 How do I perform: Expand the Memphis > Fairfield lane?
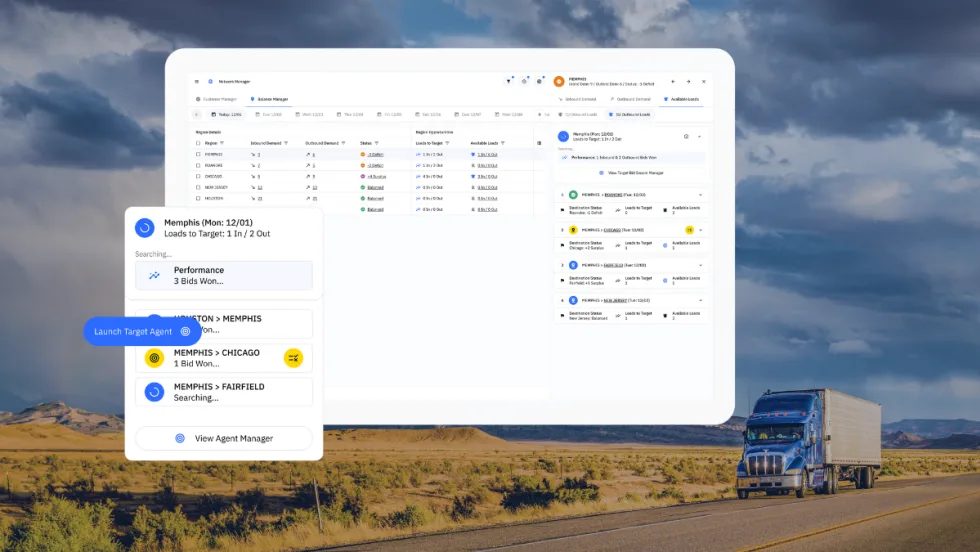700,265
